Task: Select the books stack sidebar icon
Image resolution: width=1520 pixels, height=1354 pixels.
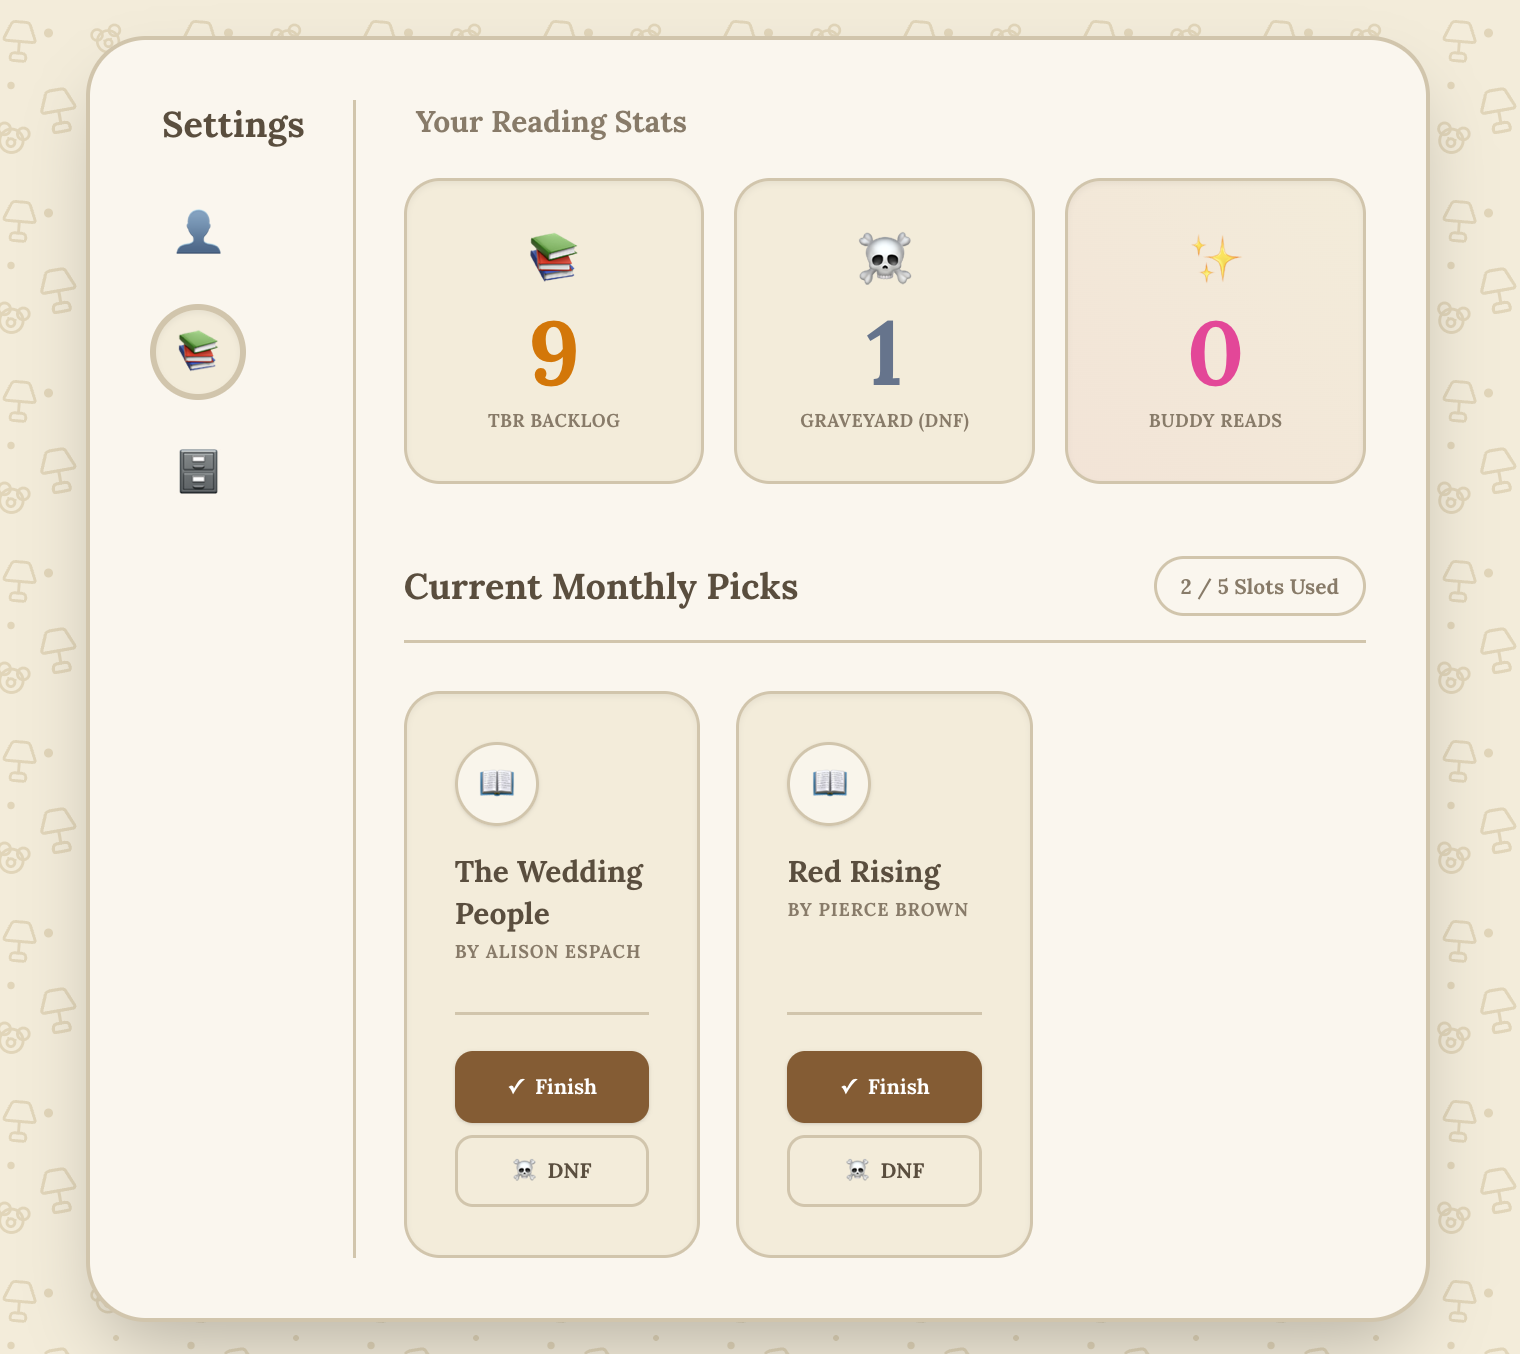Action: click(198, 352)
